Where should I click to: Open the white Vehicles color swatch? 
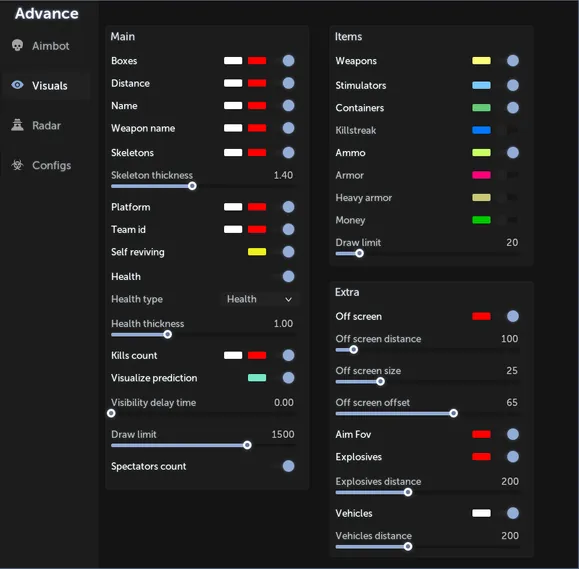coord(482,513)
